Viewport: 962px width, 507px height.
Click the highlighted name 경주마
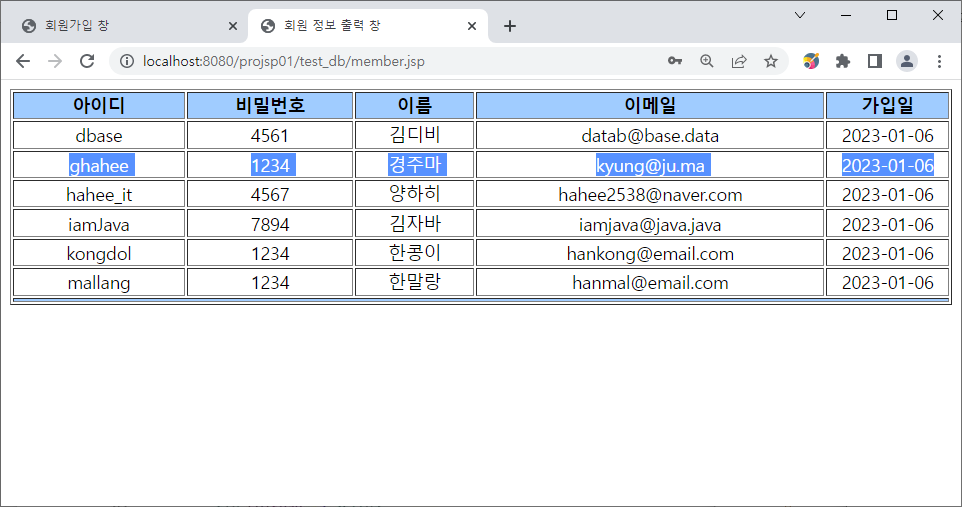pyautogui.click(x=415, y=164)
